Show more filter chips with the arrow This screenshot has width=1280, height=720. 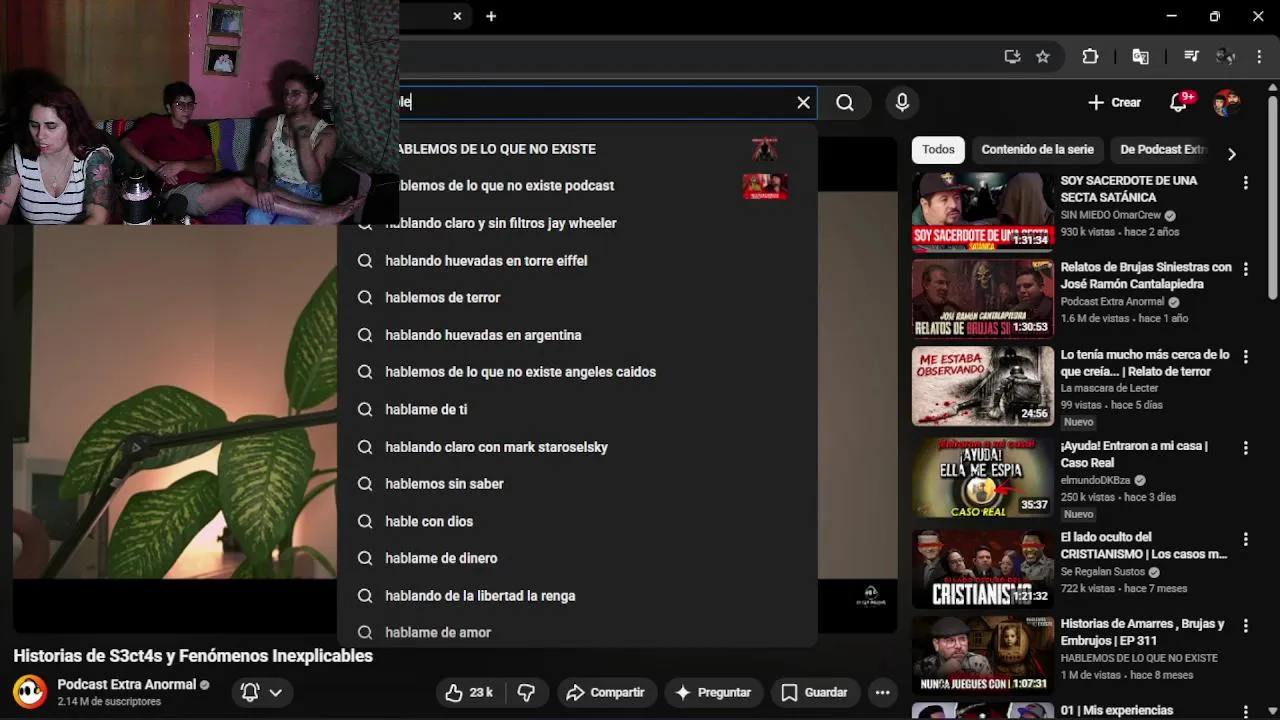(1231, 153)
